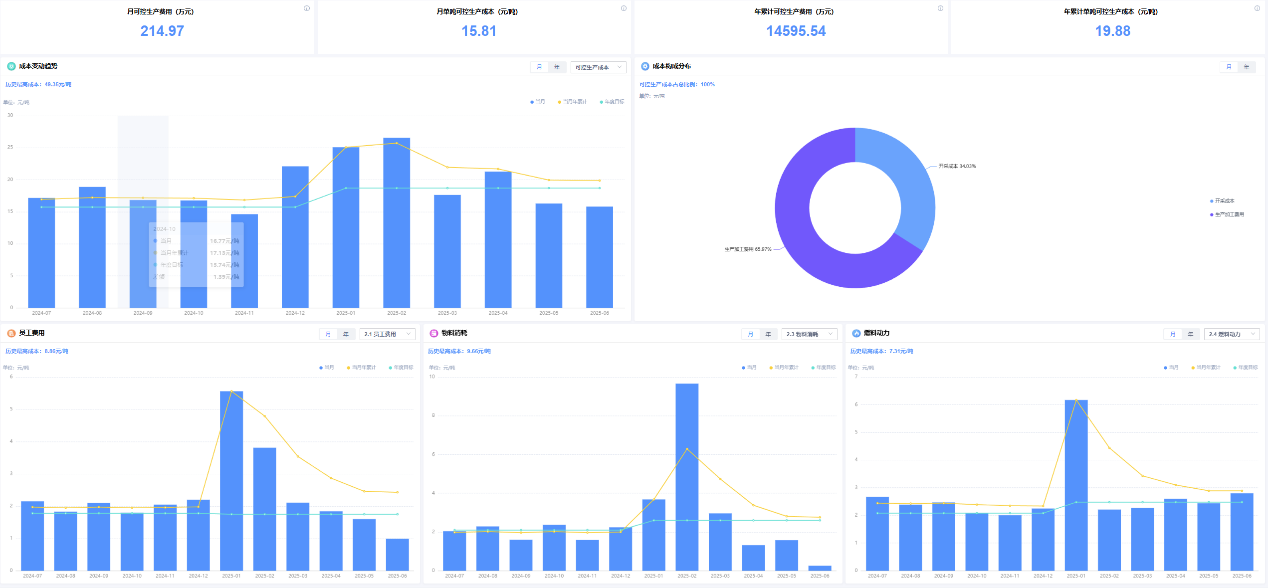Screen dimensions: 1268x588
Task: Click the 2025-01 bar in 燃料动力 chart
Action: tap(1076, 485)
